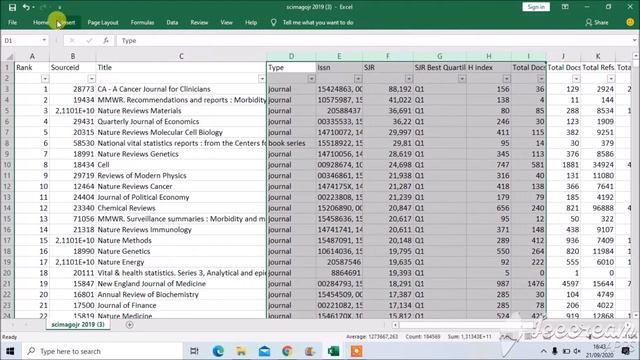Click the Redo arrow icon
The width and height of the screenshot is (640, 360).
click(43, 7)
